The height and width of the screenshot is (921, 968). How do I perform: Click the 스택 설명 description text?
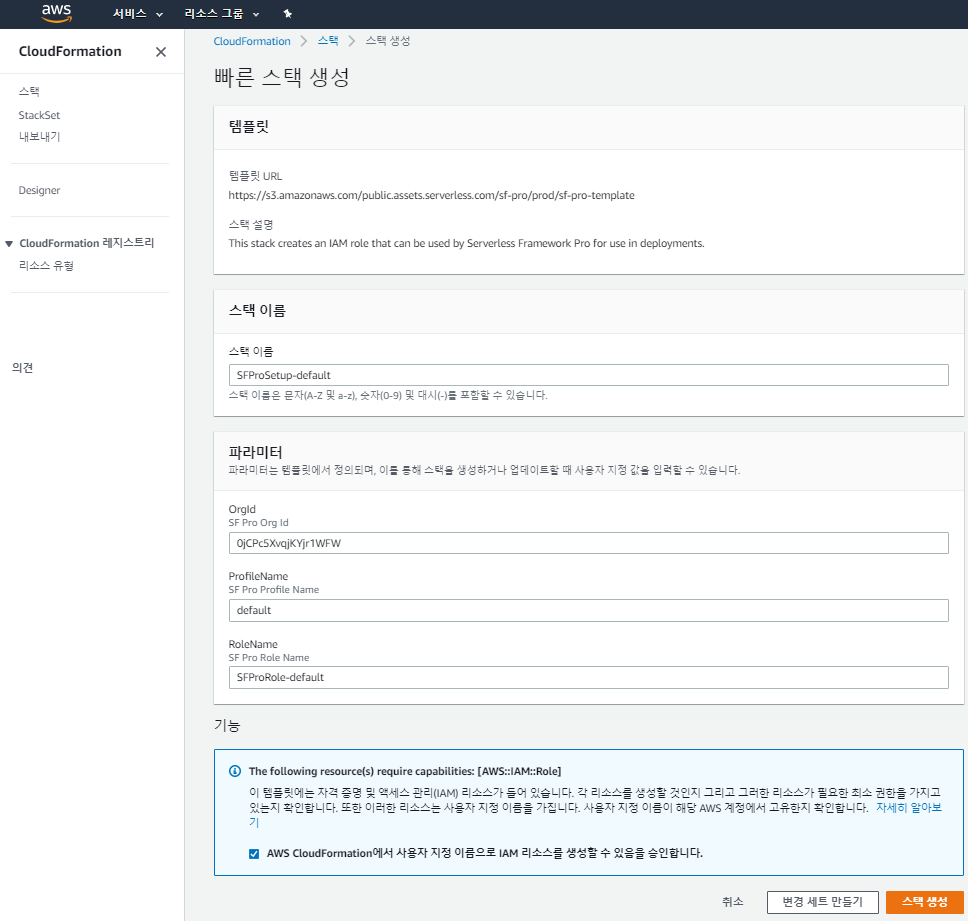[466, 244]
